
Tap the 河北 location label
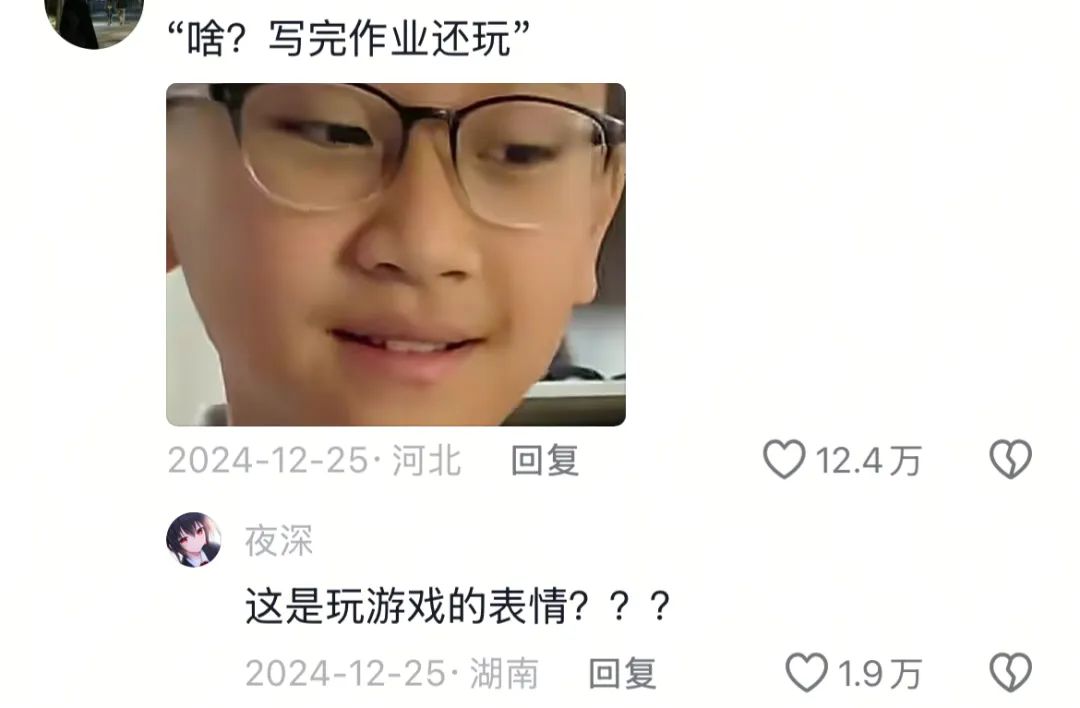(426, 460)
